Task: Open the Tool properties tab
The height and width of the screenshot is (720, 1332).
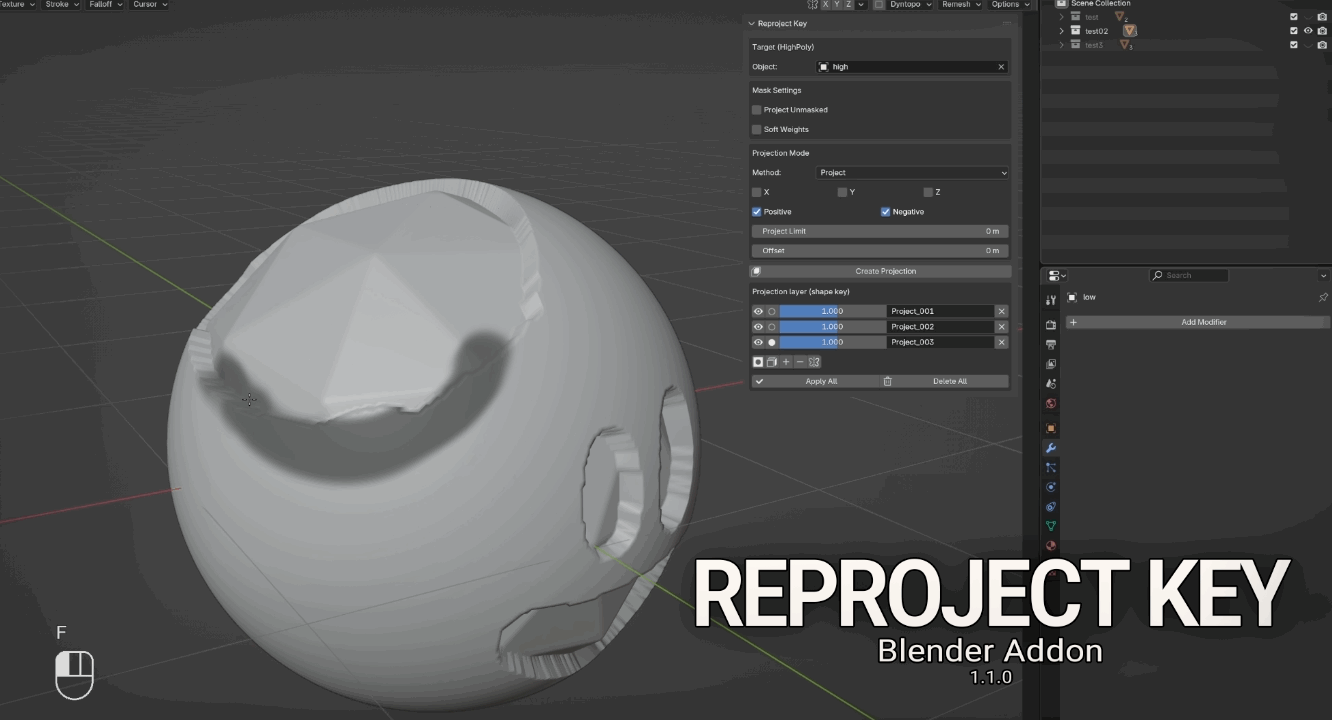Action: tap(1051, 300)
